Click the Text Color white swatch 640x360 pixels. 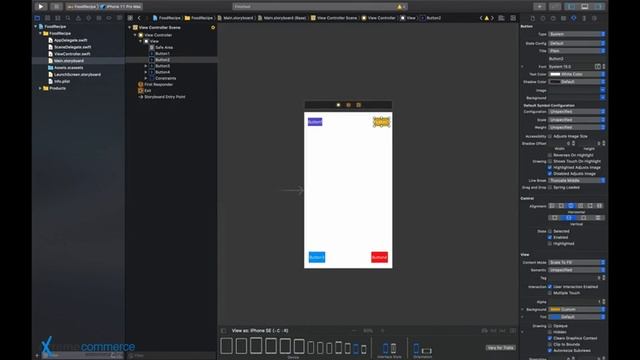[555, 74]
